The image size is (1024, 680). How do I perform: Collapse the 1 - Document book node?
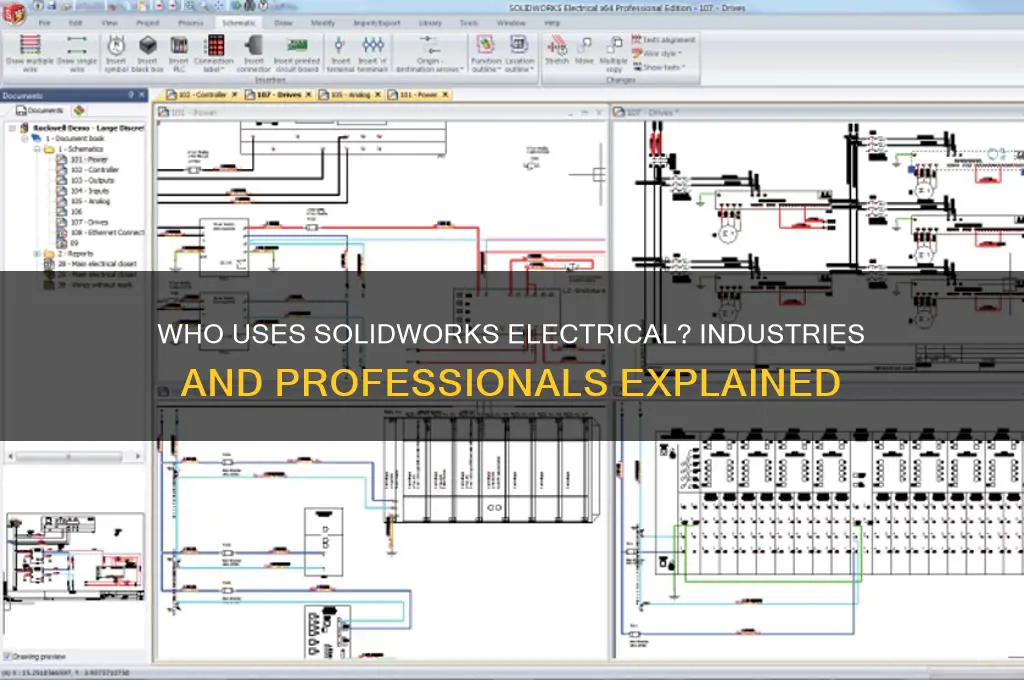coord(25,138)
